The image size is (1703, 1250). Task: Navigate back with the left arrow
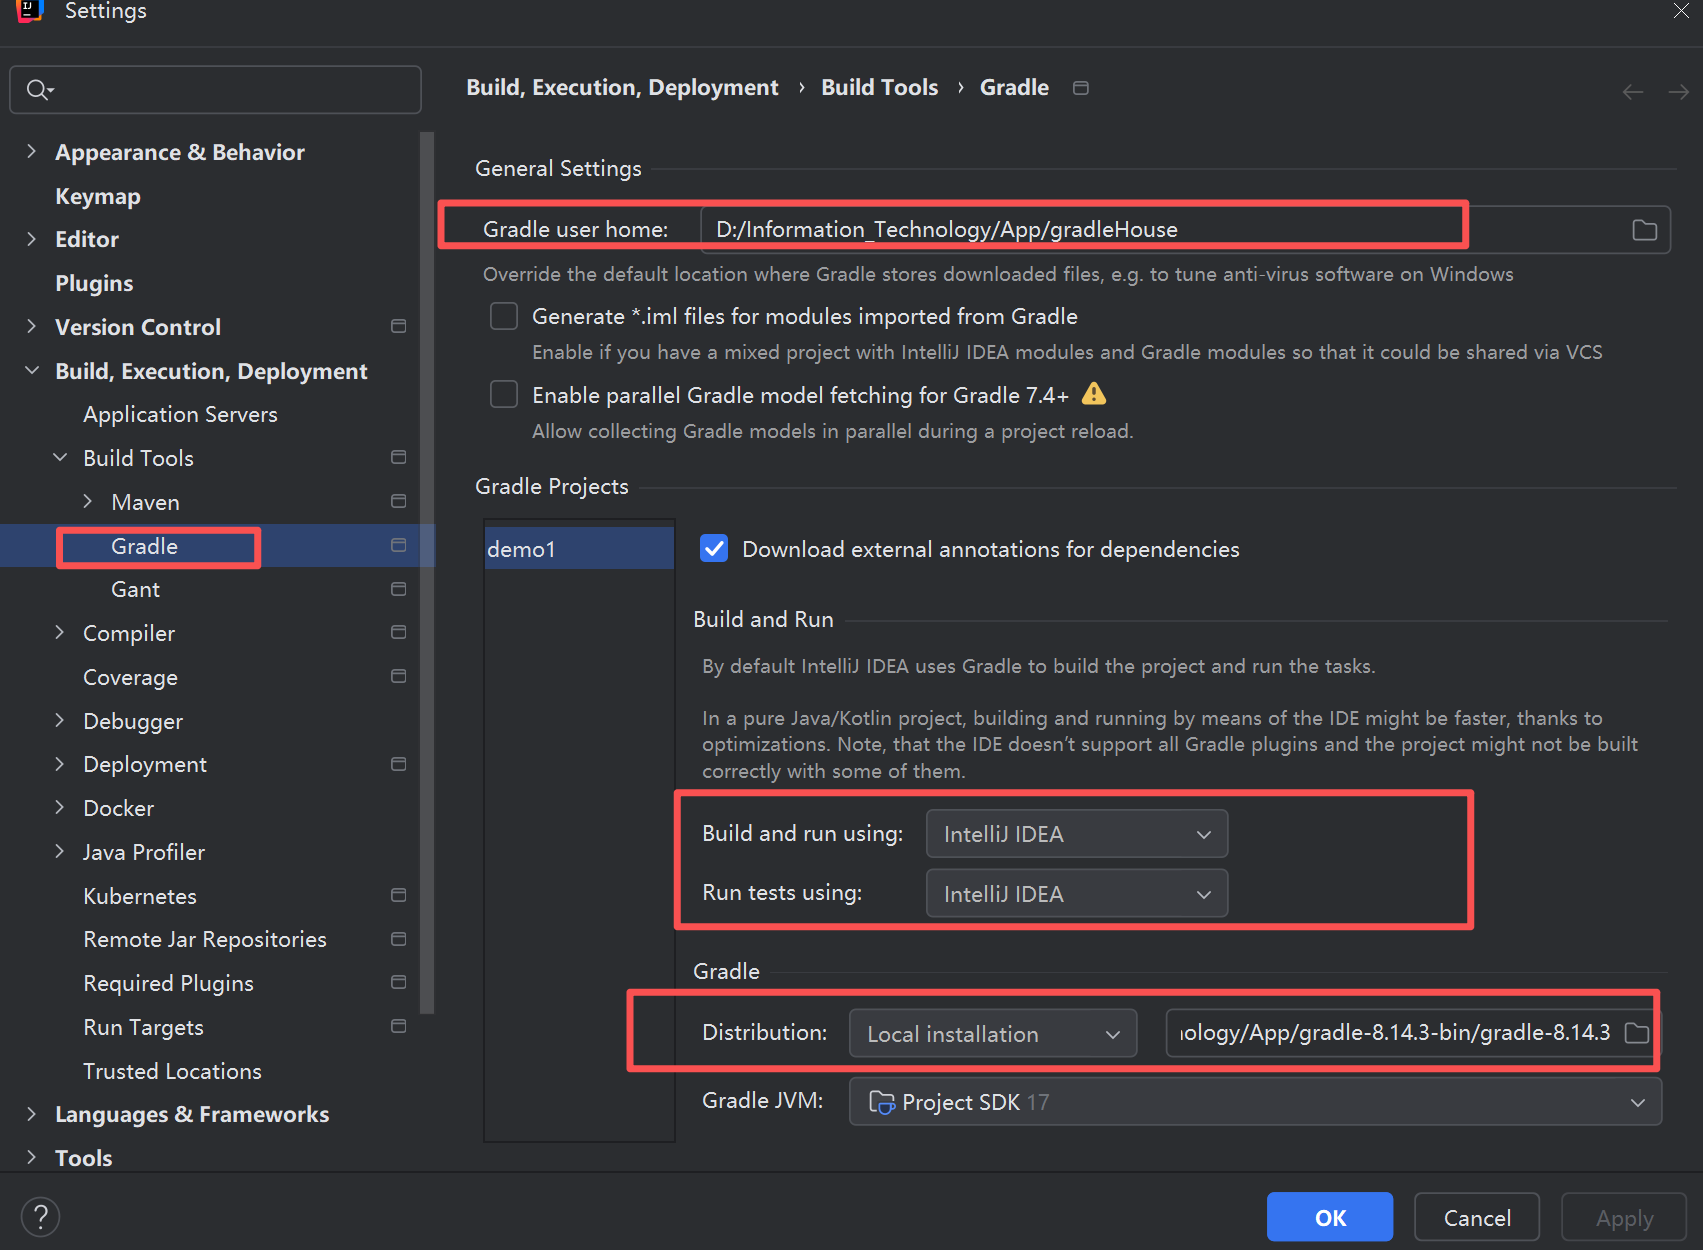1632,92
